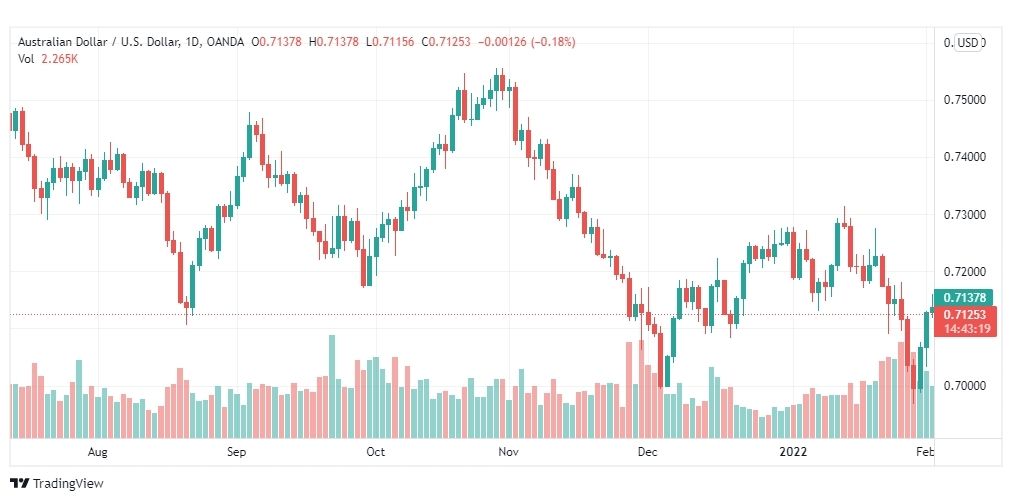Screen dimensions: 1012x501
Task: Click the green 0.71378 price label
Action: (x=964, y=298)
